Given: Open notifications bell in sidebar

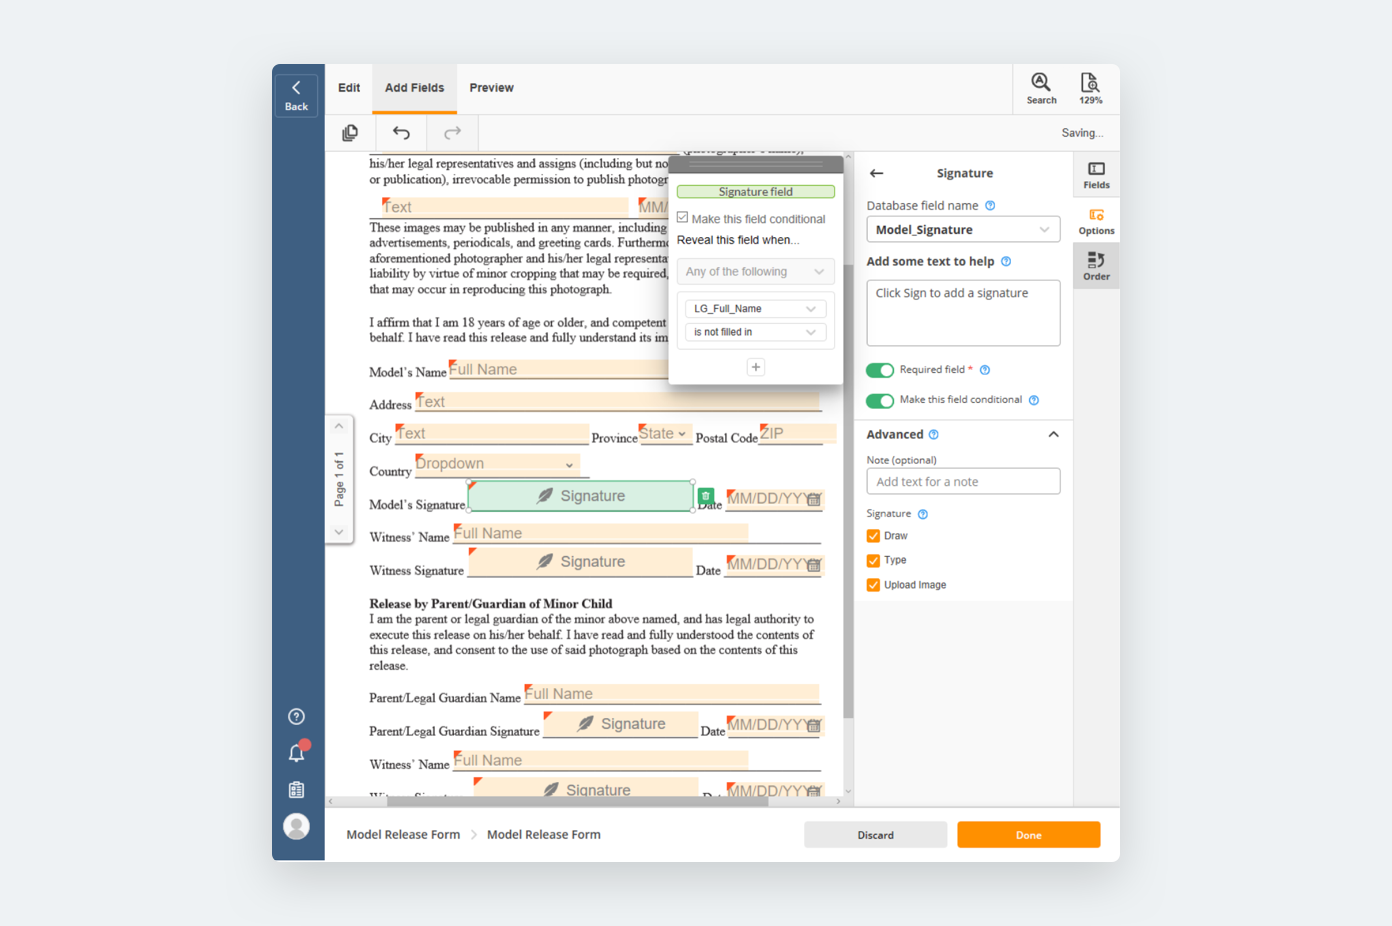Looking at the screenshot, I should 297,753.
